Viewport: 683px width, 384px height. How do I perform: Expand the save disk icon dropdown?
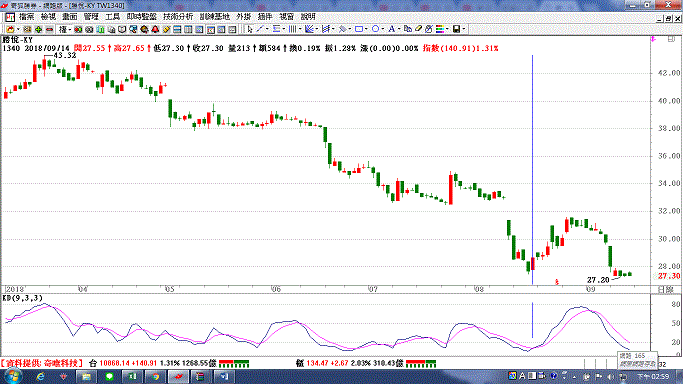464,29
